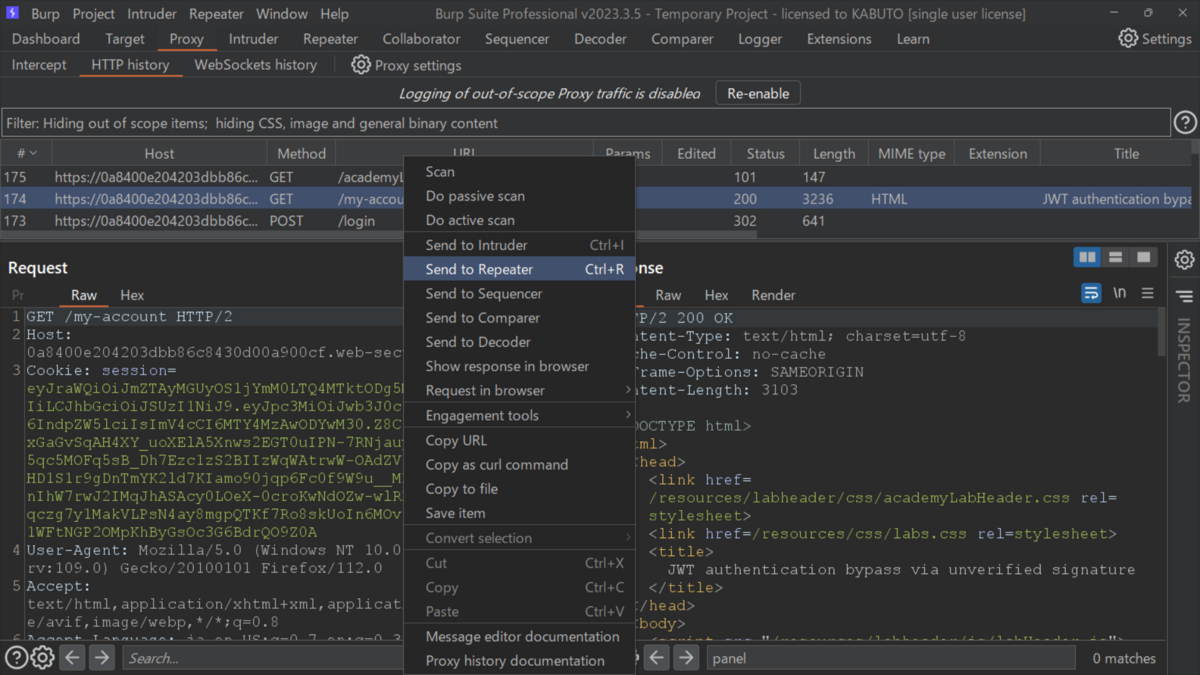Open the filter help question mark icon
The image size is (1200, 675).
click(1185, 123)
